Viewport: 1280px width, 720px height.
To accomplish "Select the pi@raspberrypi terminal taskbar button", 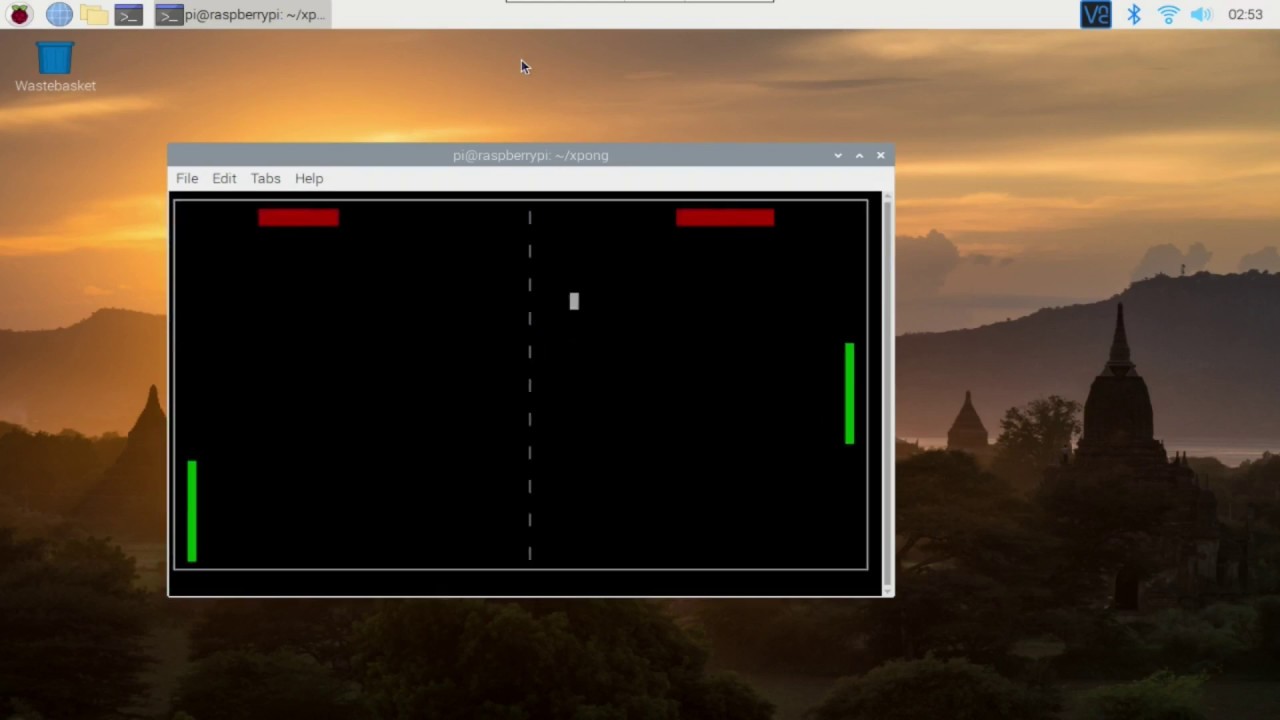I will coord(241,14).
